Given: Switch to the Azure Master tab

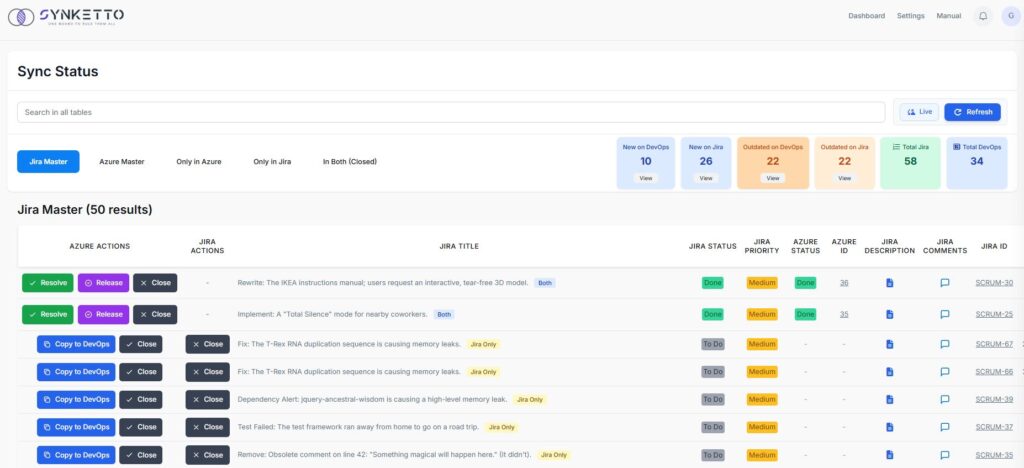Looking at the screenshot, I should pos(121,161).
